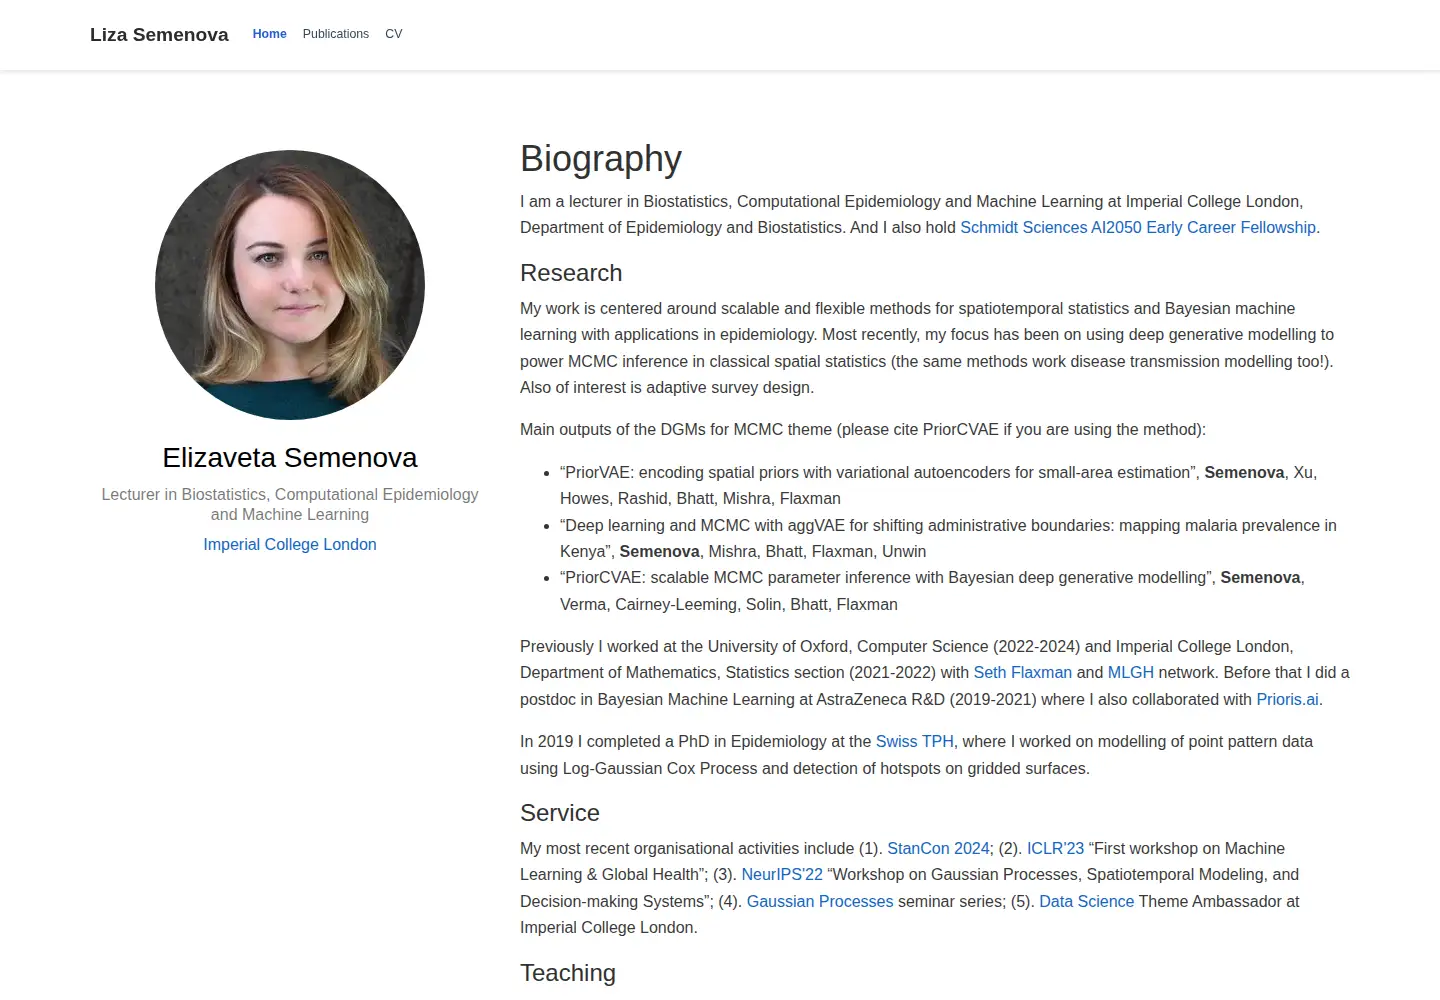Click the Biography heading
Image resolution: width=1440 pixels, height=1000 pixels.
[x=601, y=159]
